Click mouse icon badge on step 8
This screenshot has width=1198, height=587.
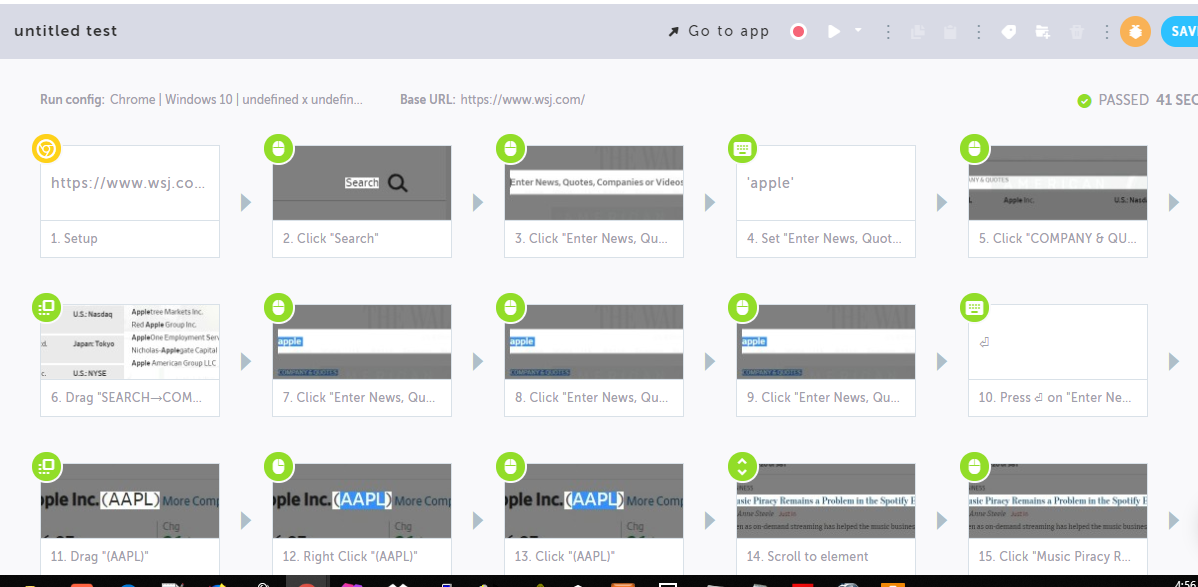click(x=510, y=307)
